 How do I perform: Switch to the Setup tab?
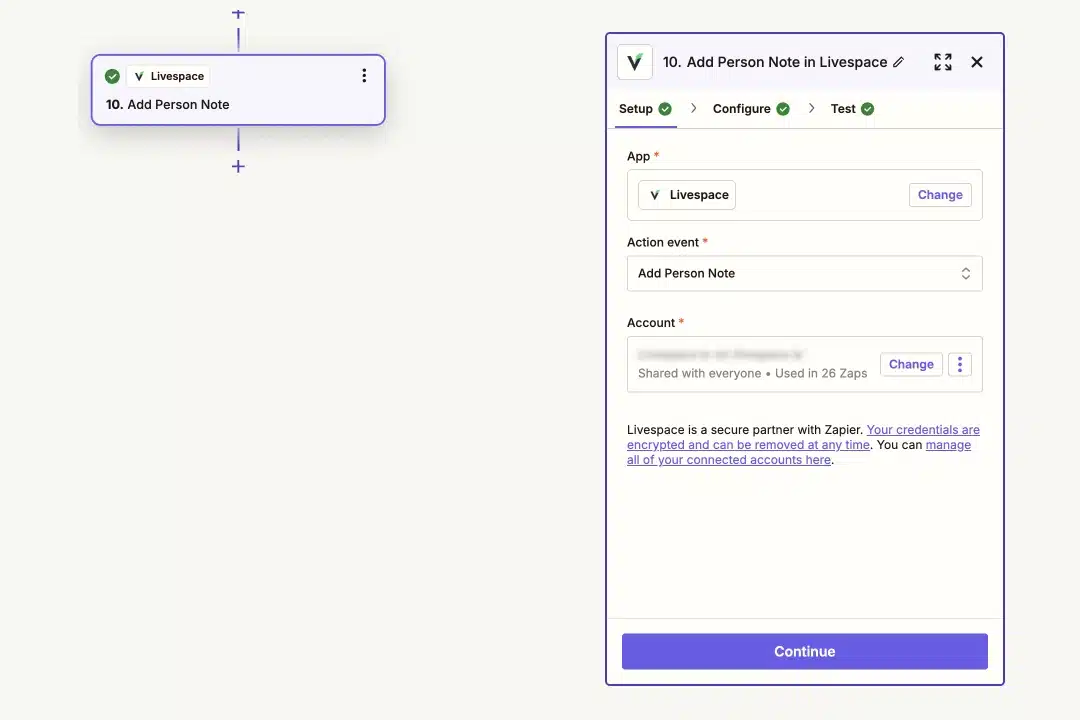pos(645,109)
